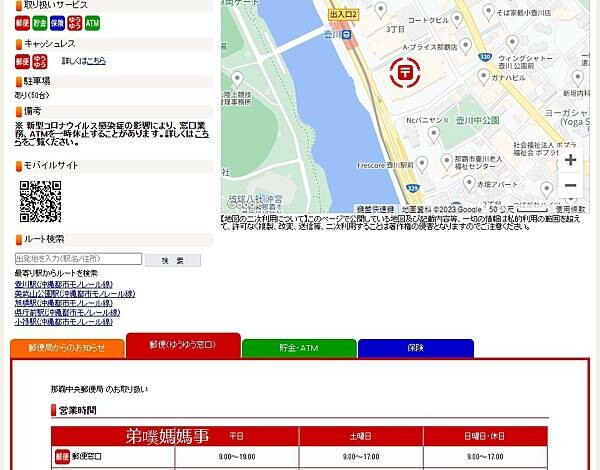Image resolution: width=600 pixels, height=470 pixels.
Task: Follow the cashless 詳しくはこちら link
Action: pos(96,61)
